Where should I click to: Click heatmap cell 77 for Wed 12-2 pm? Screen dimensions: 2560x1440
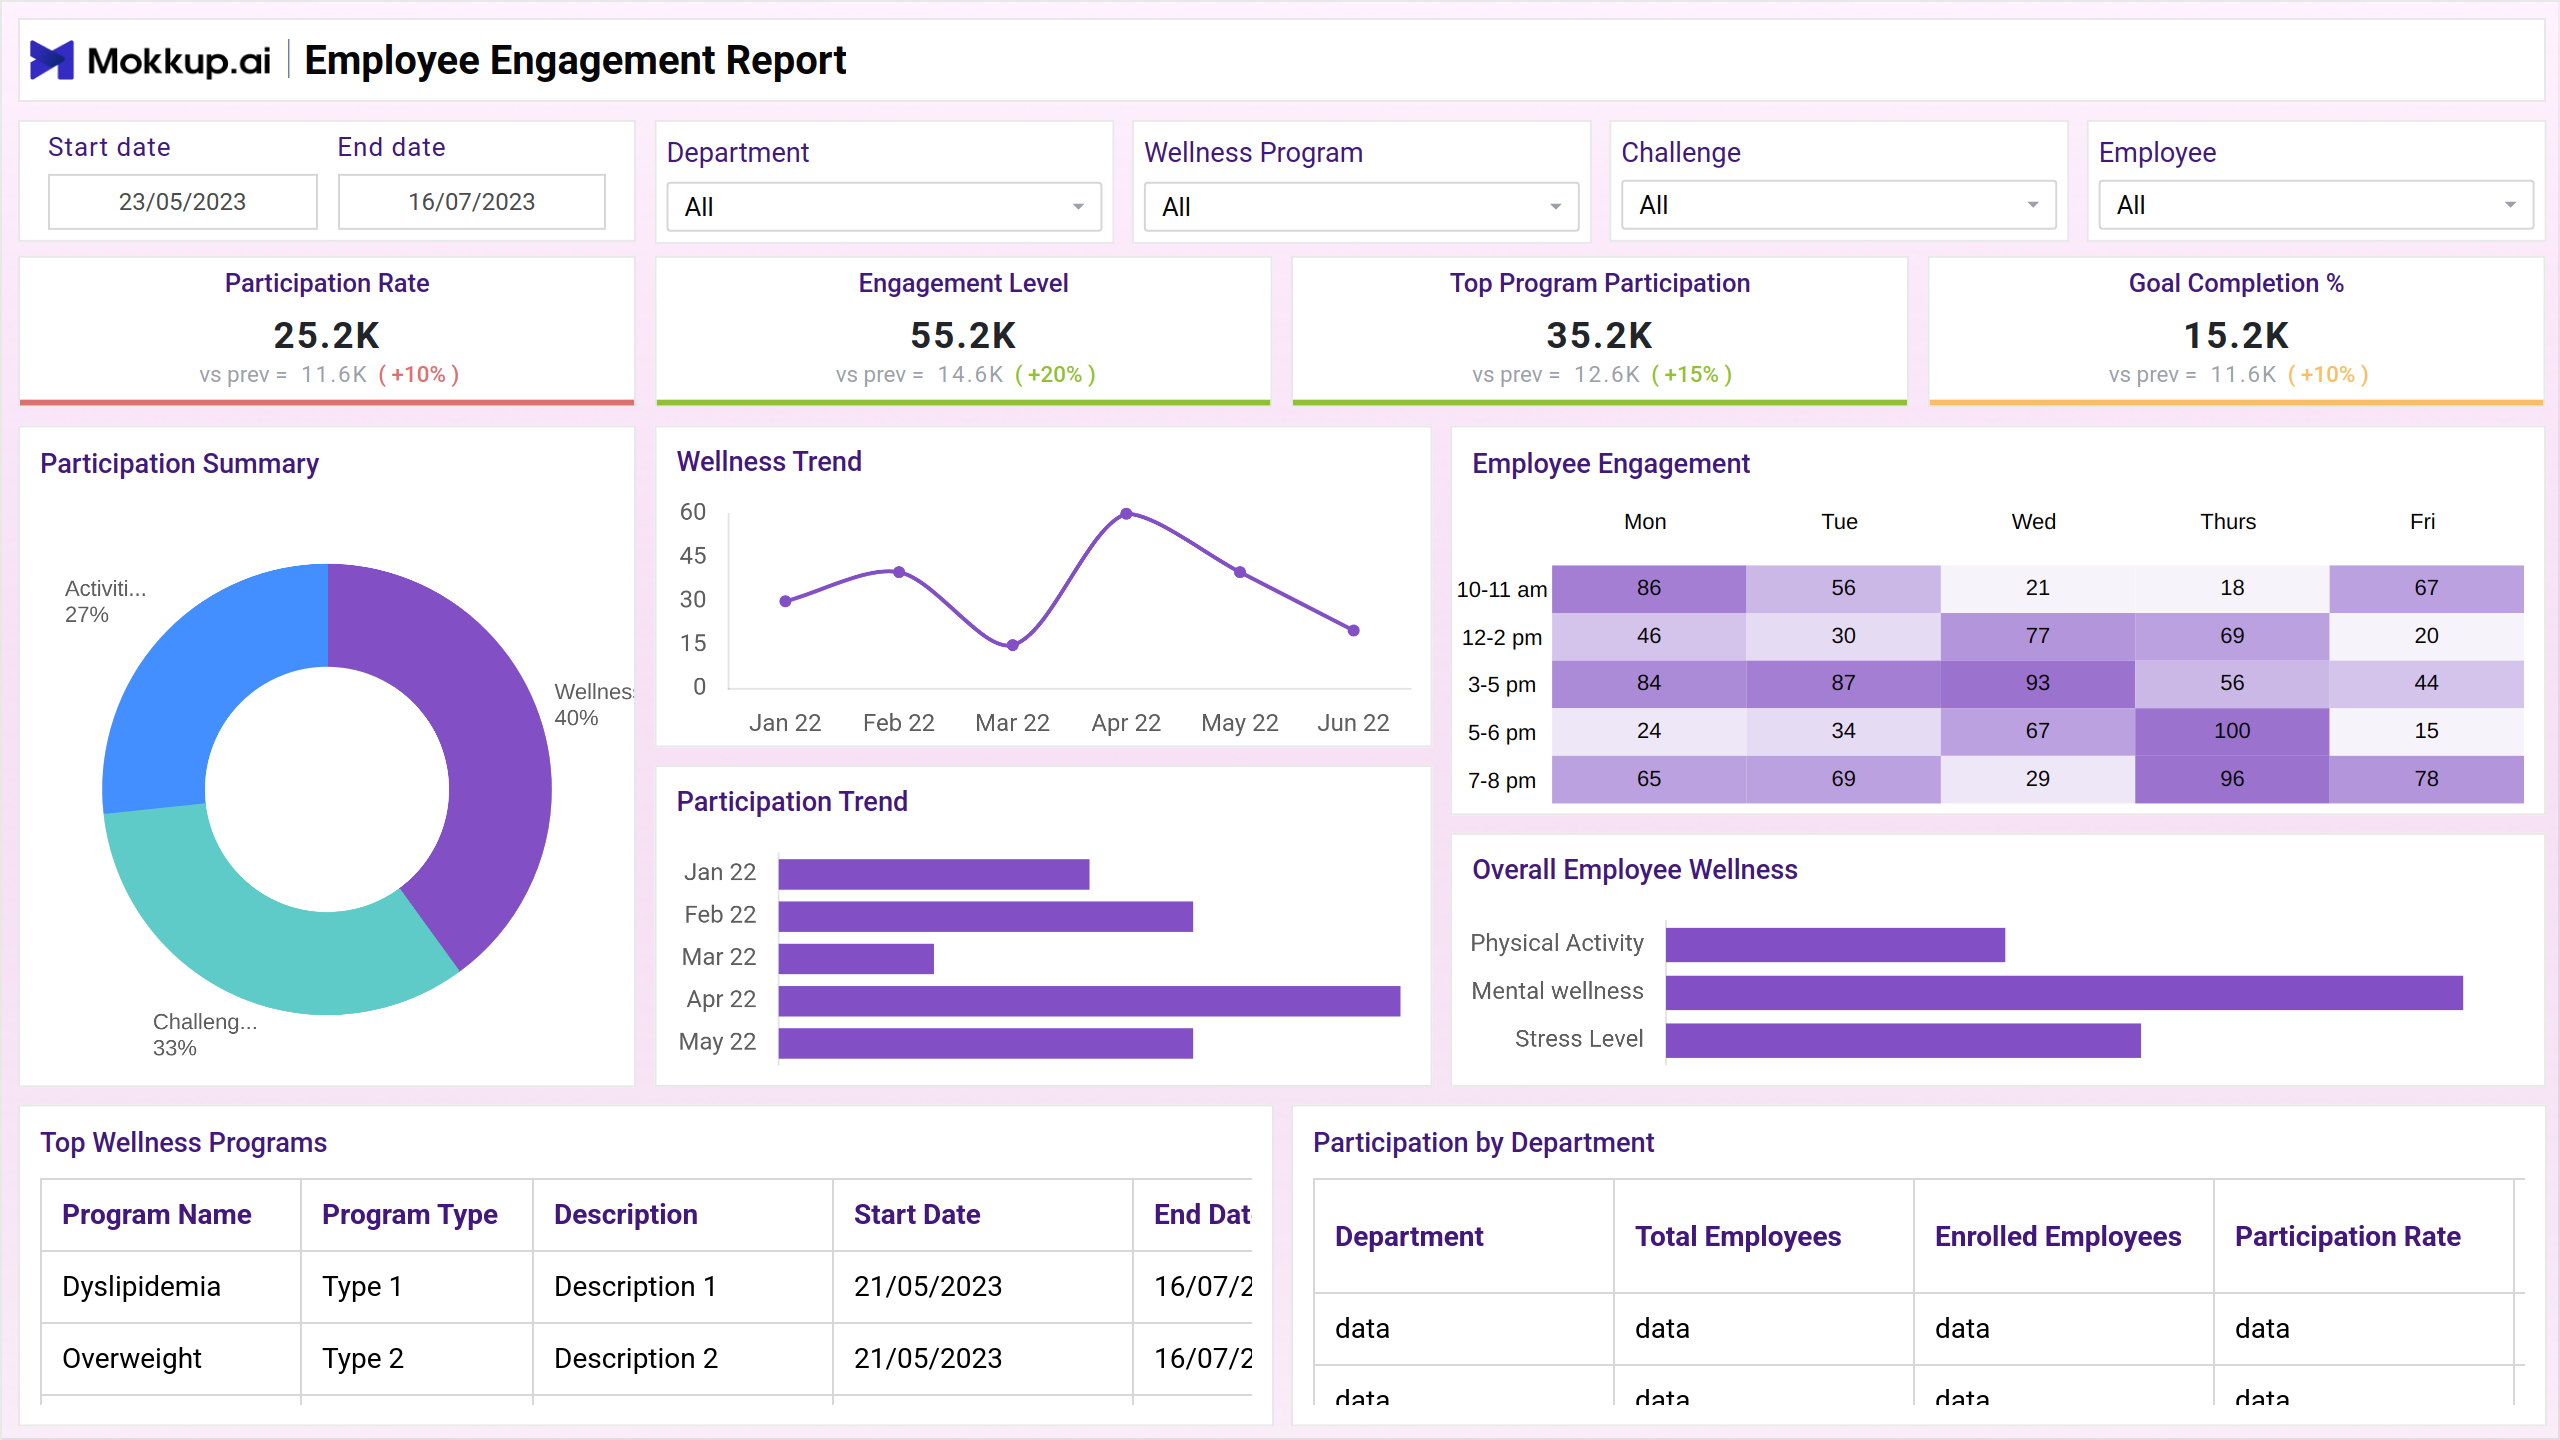pyautogui.click(x=2037, y=636)
